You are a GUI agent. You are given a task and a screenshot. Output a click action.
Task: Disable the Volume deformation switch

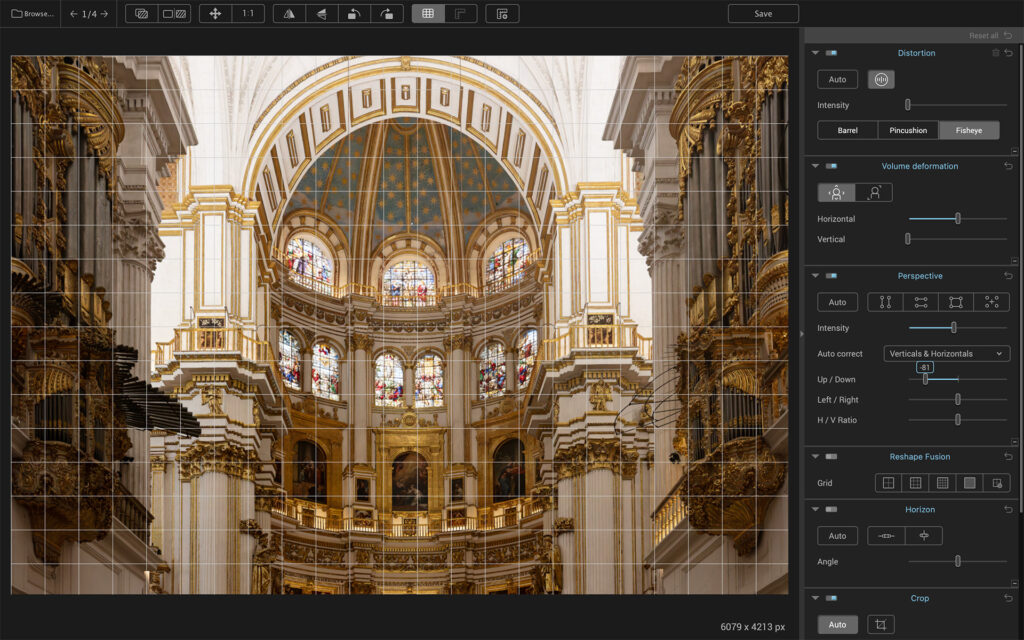(x=831, y=166)
